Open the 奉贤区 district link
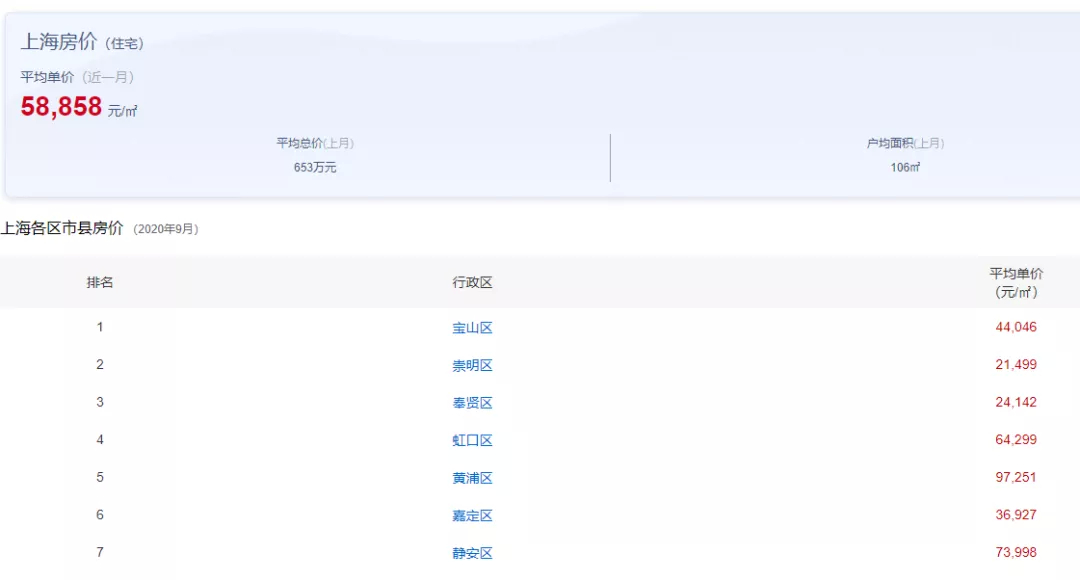The height and width of the screenshot is (580, 1080). [x=472, y=403]
